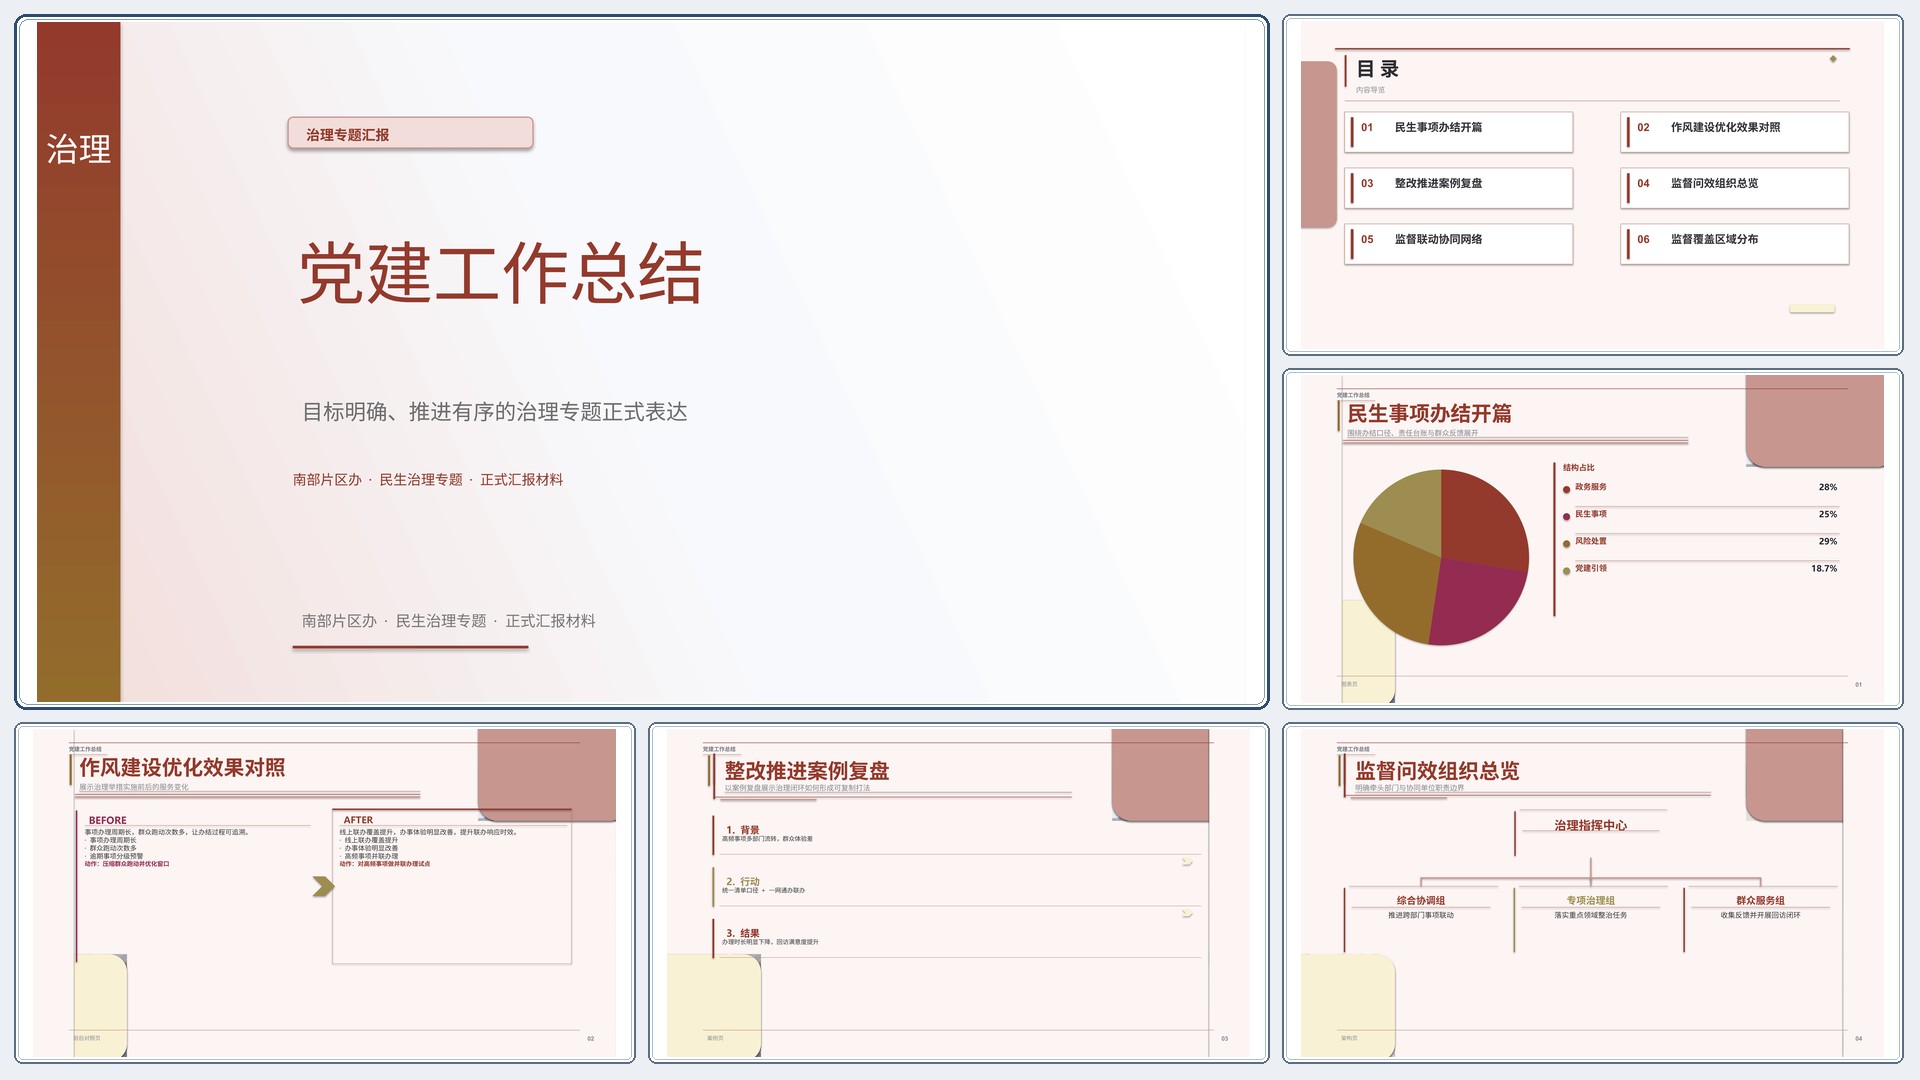The image size is (1920, 1080).
Task: Open contents entry 05 监督联动协同网络
Action: pos(1459,243)
